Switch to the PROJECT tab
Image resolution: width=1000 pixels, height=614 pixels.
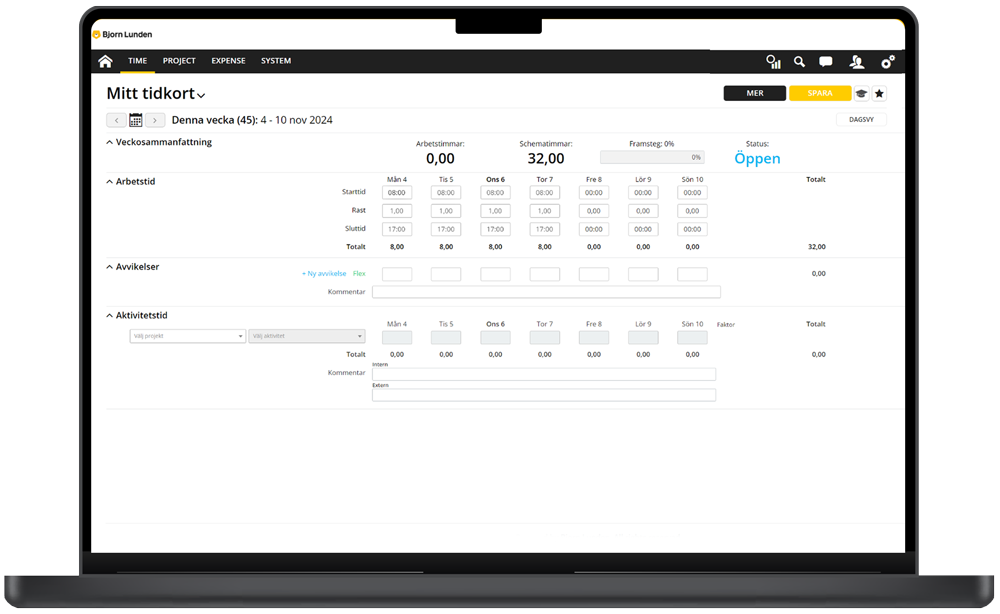(x=179, y=61)
